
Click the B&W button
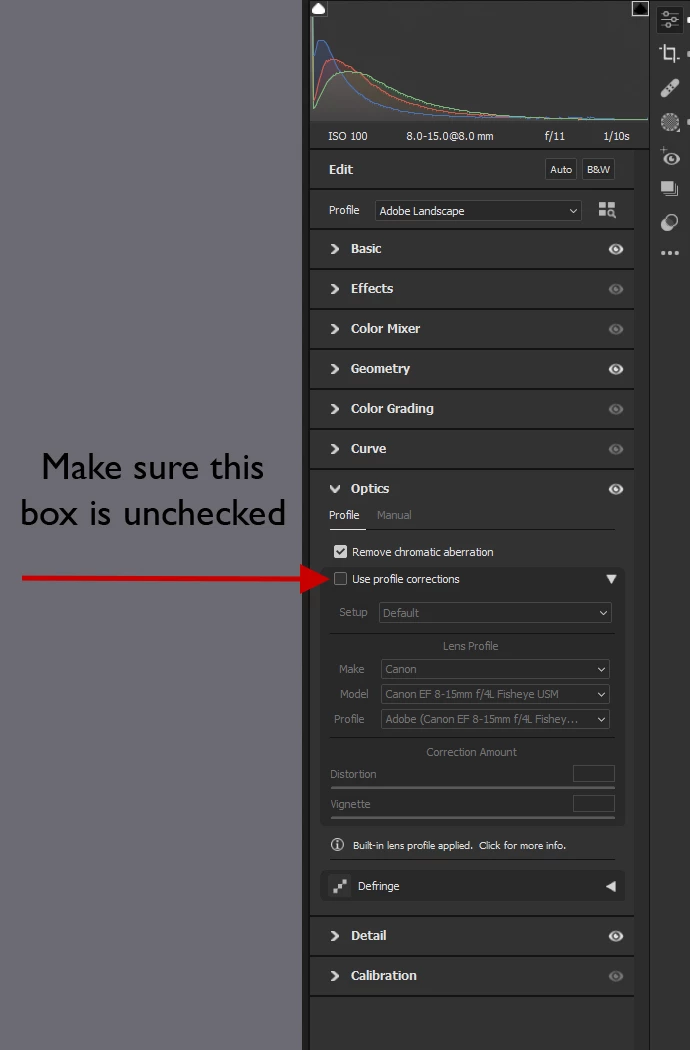598,169
